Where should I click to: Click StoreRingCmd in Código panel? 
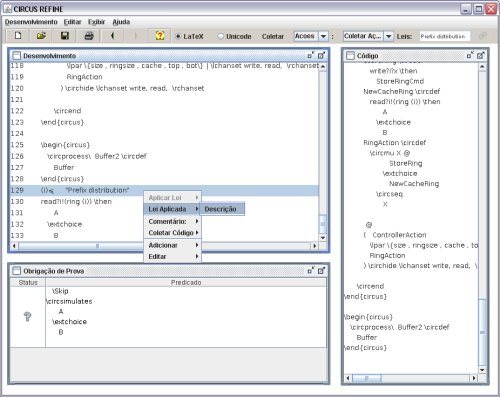click(x=400, y=81)
